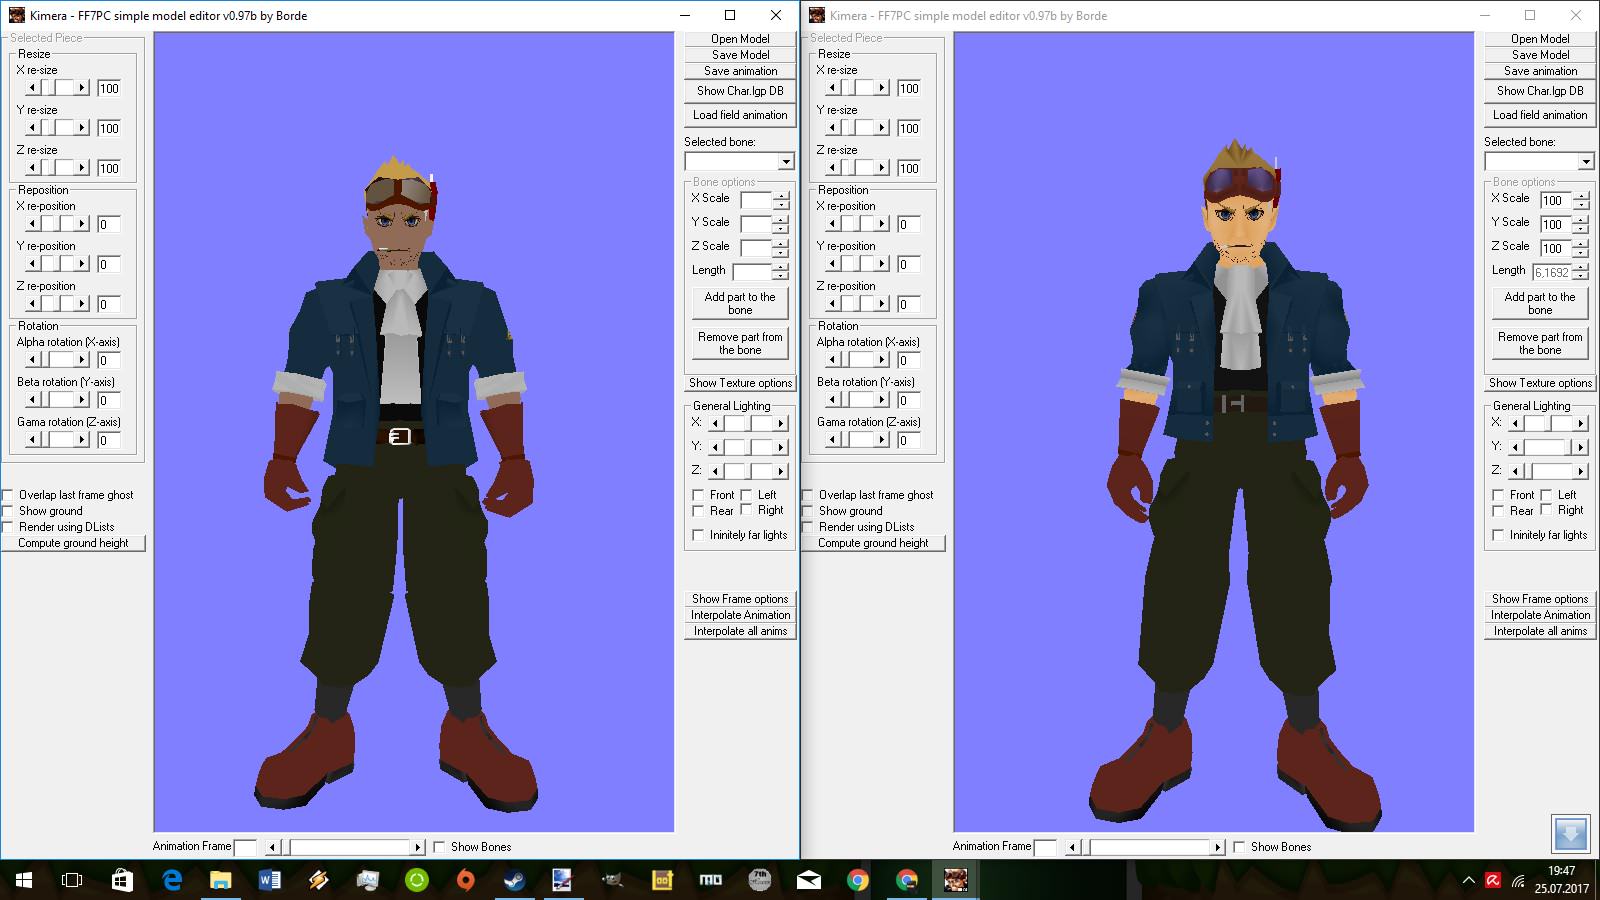Open Task View from the taskbar
Viewport: 1600px width, 900px height.
tap(72, 880)
